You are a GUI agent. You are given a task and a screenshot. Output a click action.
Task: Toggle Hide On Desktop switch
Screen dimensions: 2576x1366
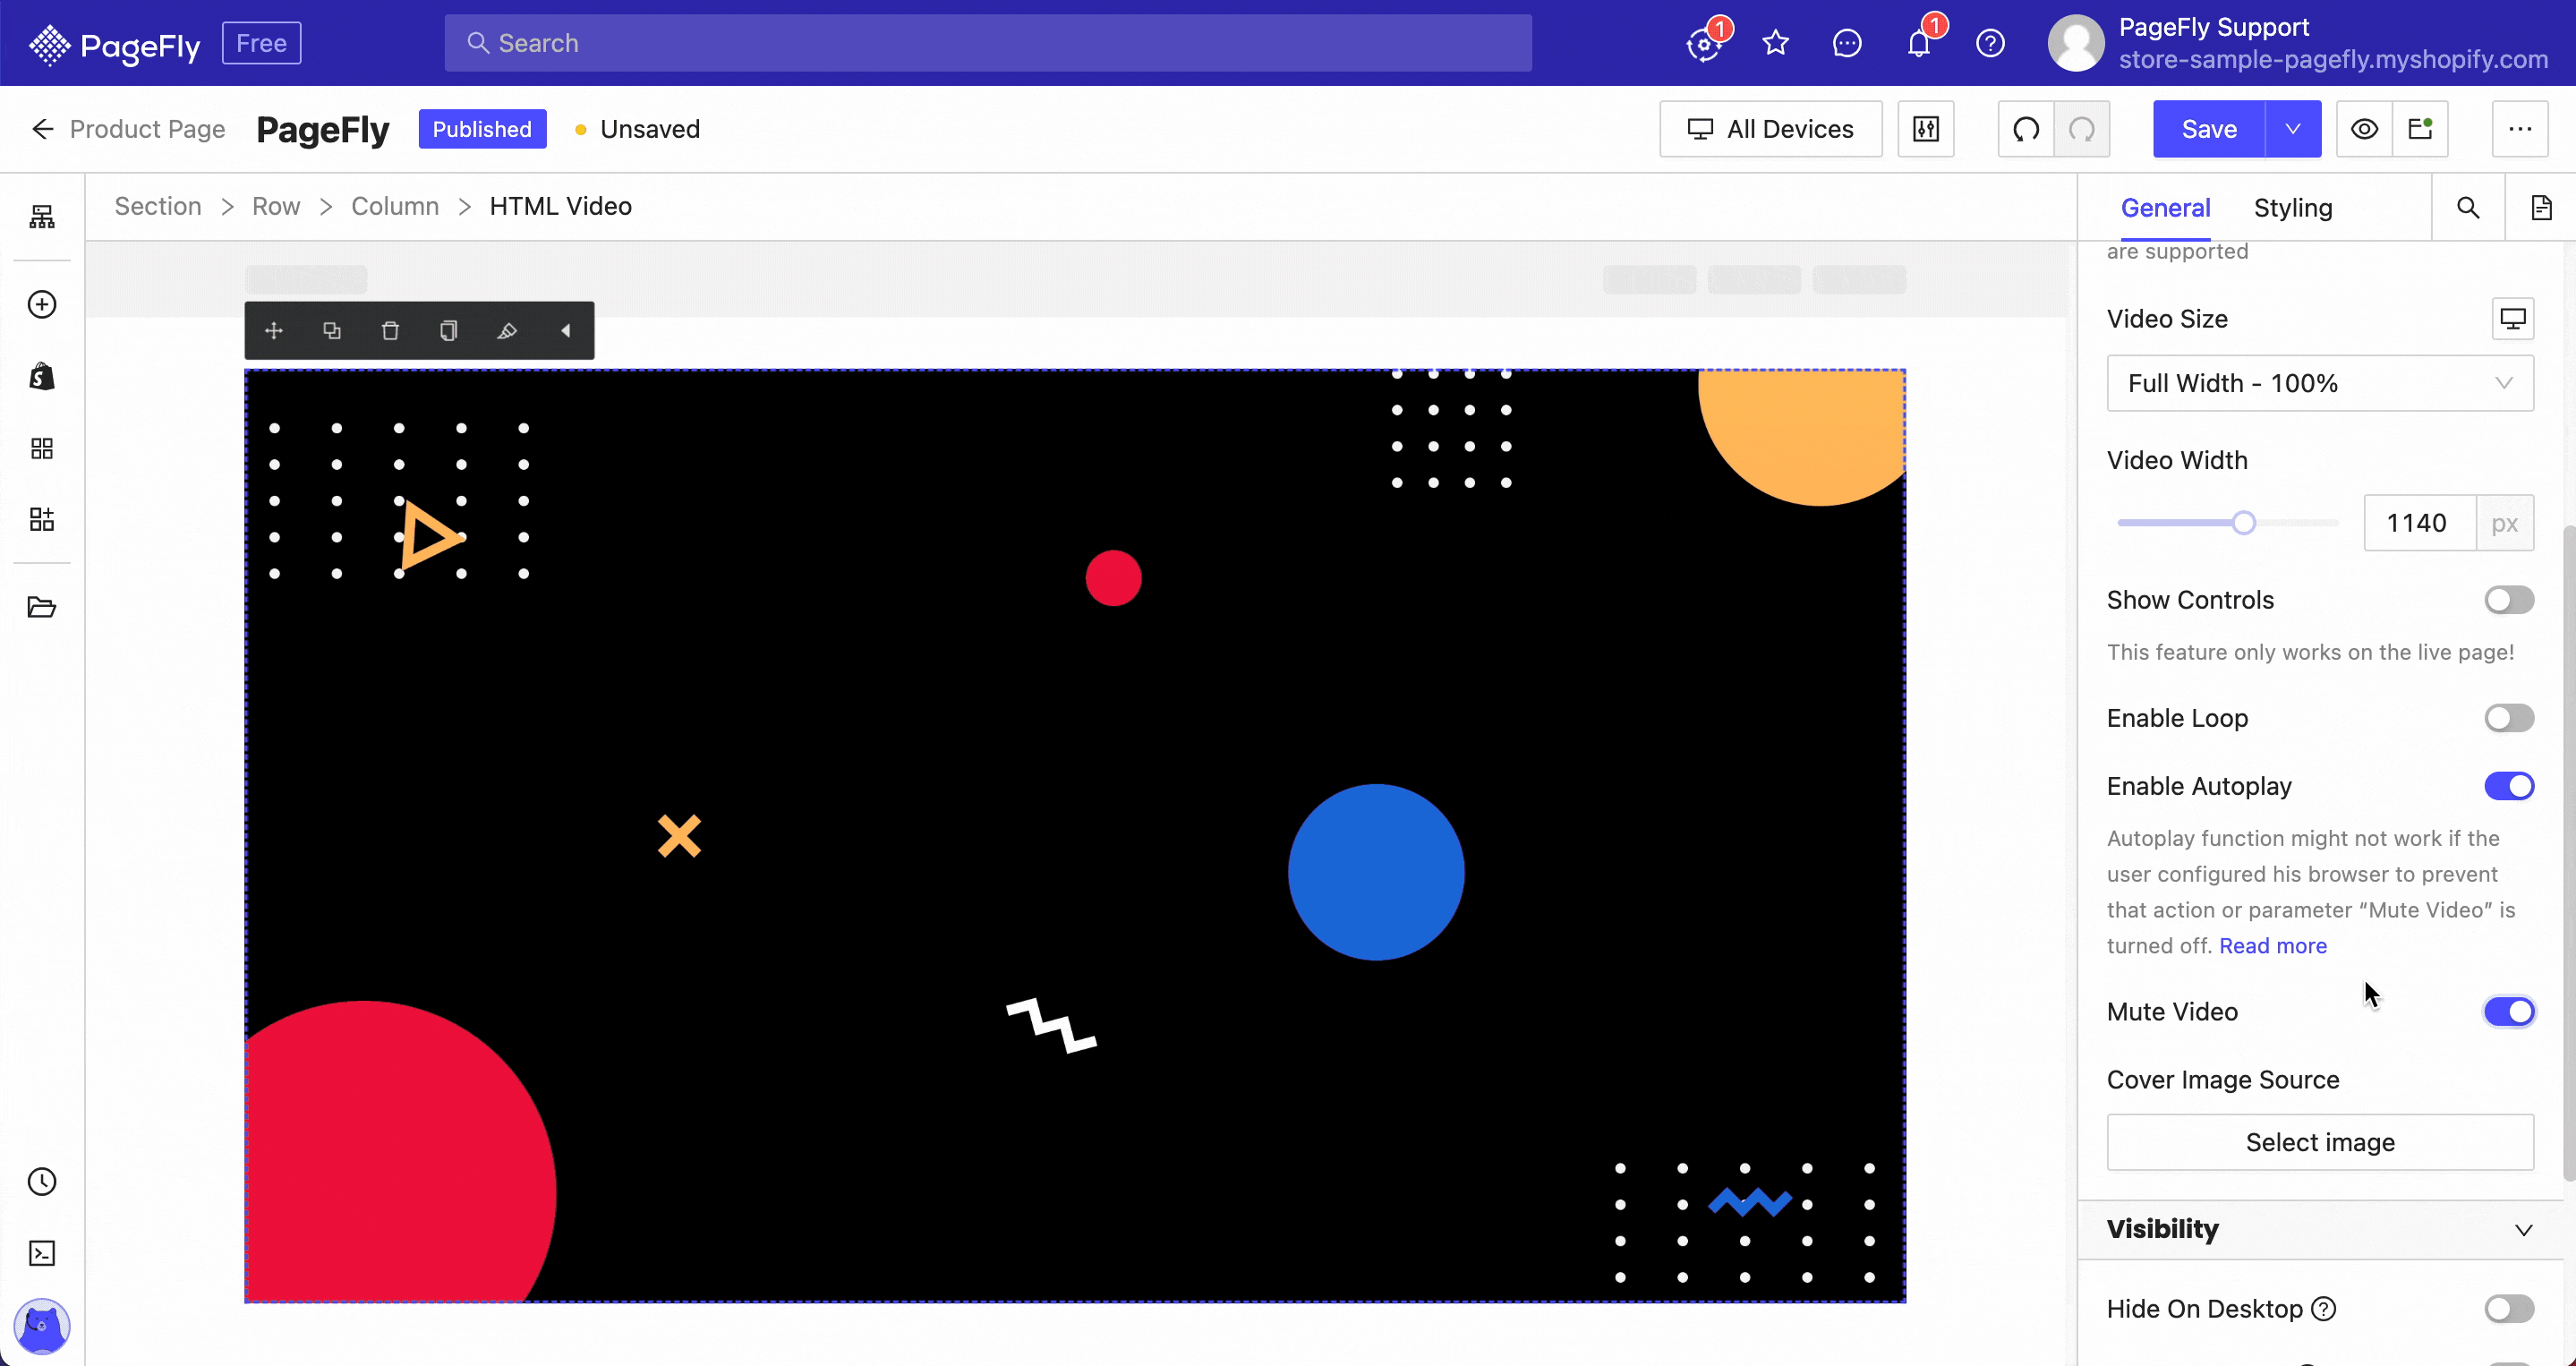[2509, 1309]
